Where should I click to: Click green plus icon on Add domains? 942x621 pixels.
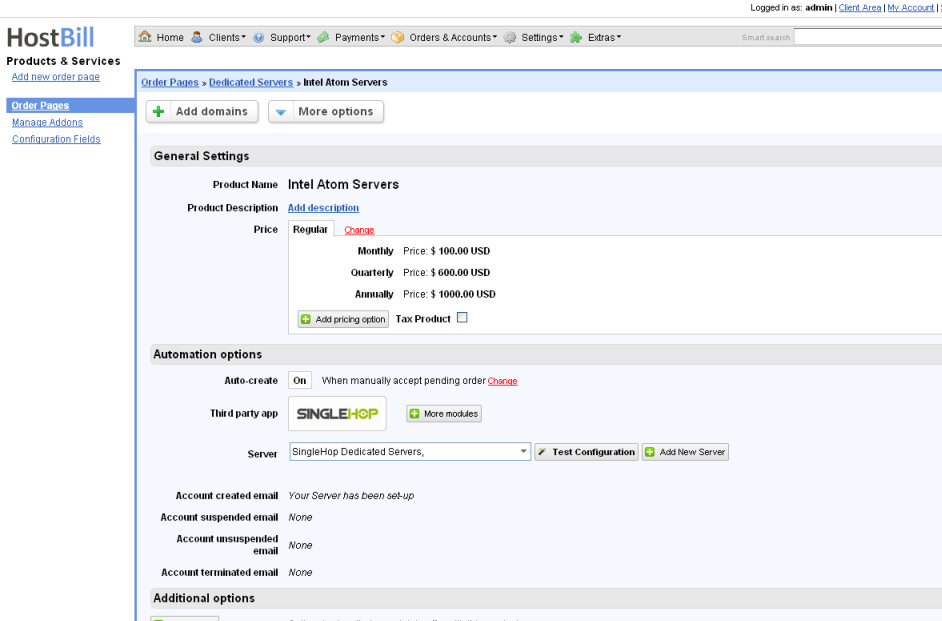point(159,111)
